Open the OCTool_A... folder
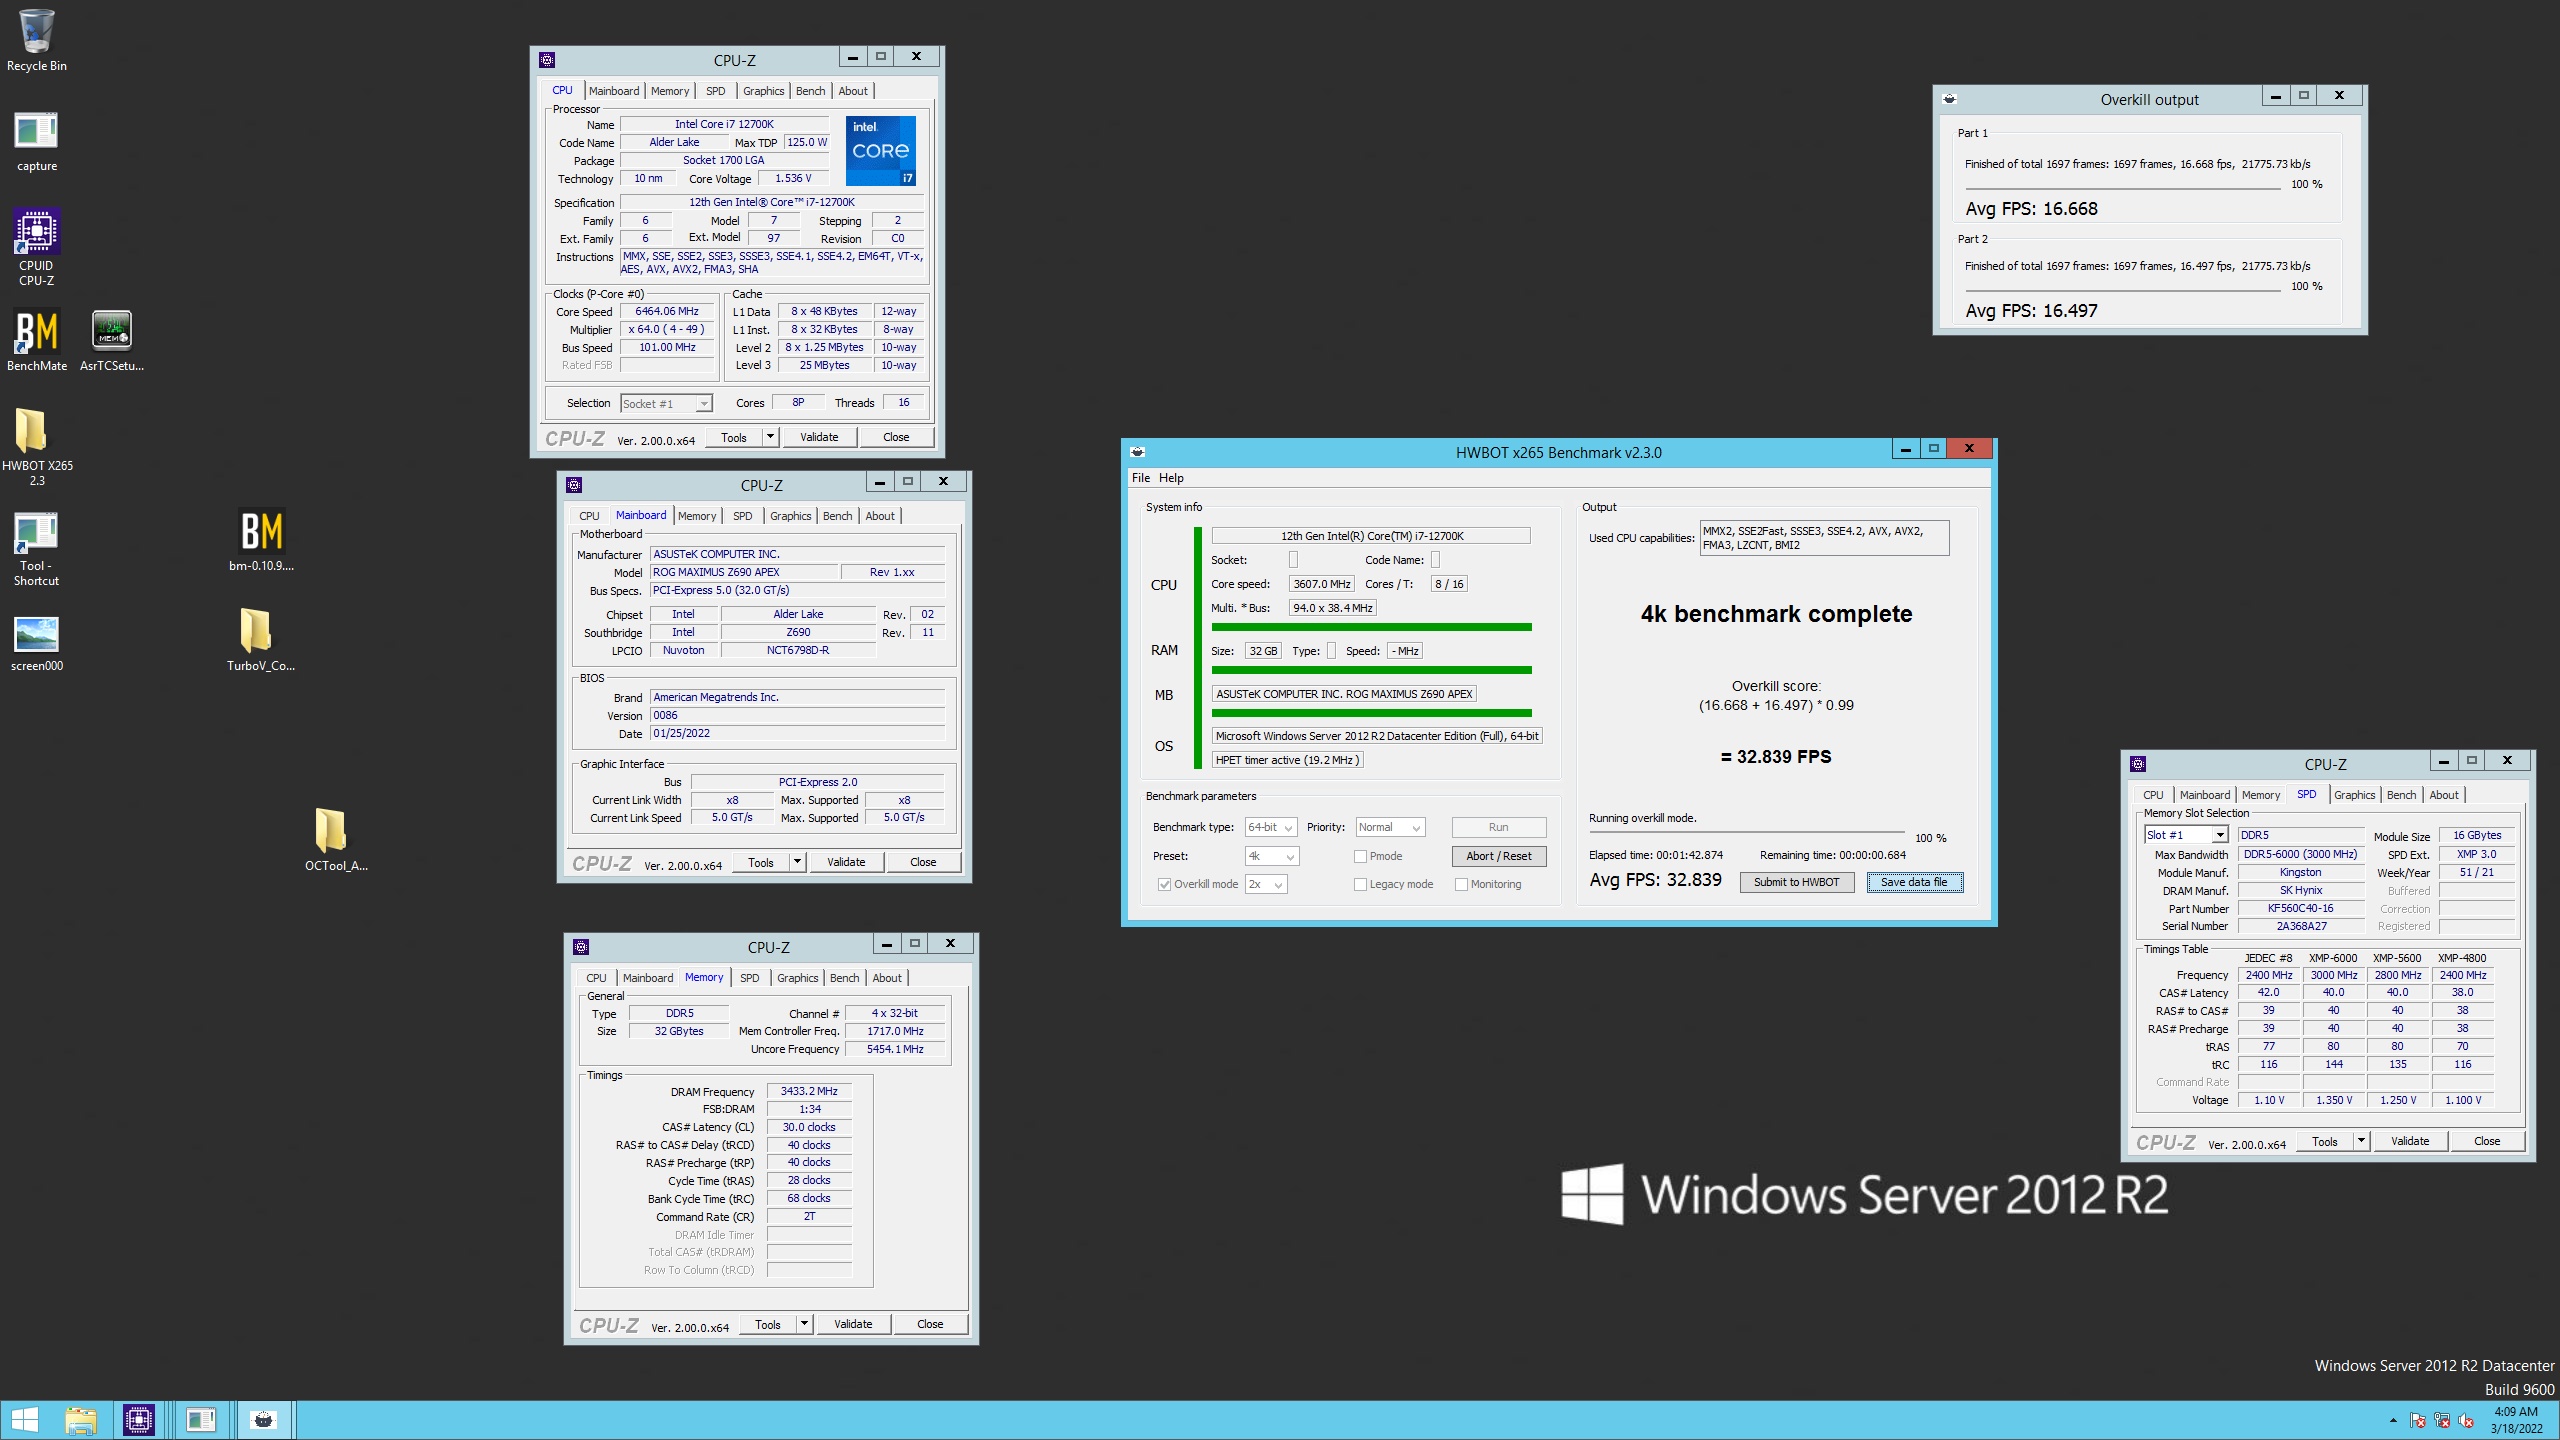The height and width of the screenshot is (1440, 2560). tap(336, 840)
